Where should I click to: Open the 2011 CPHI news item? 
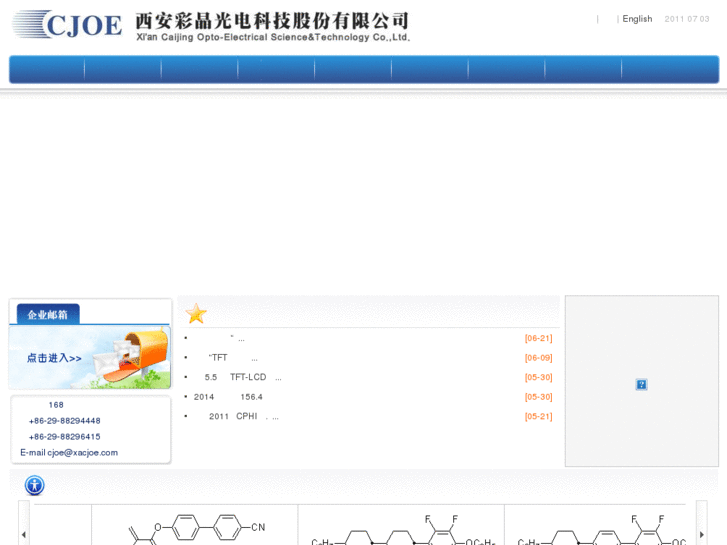click(242, 417)
